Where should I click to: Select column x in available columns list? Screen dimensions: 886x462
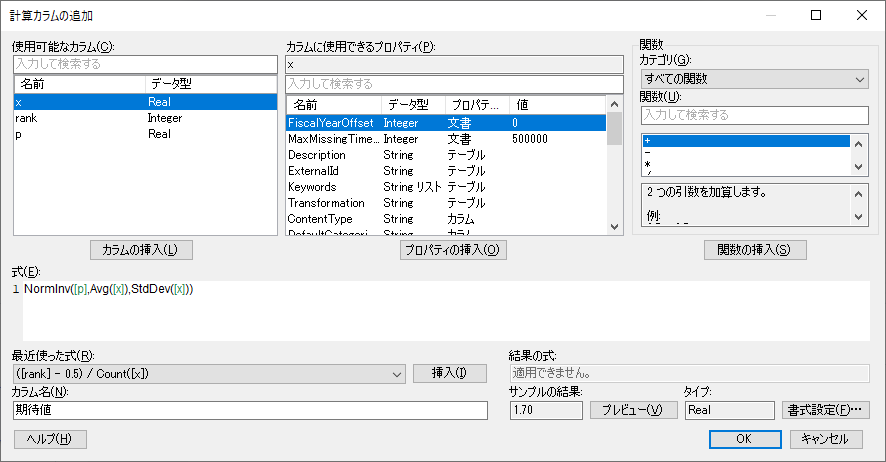click(x=145, y=102)
